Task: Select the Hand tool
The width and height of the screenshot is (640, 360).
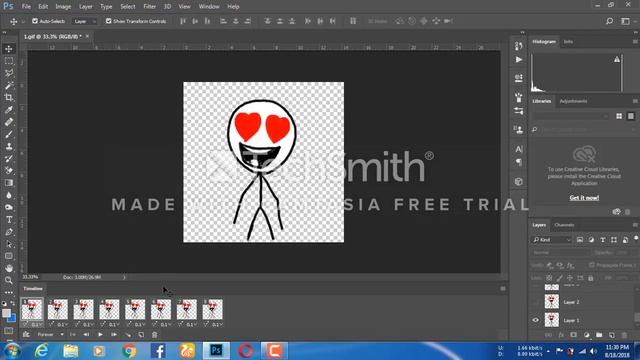Action: click(9, 268)
